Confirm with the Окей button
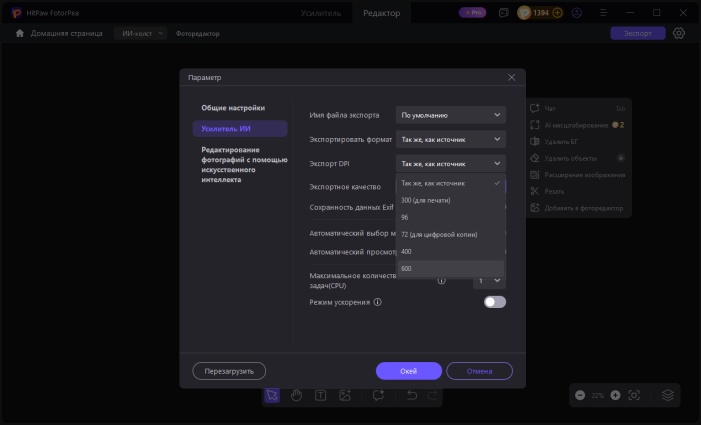701x425 pixels. (409, 371)
